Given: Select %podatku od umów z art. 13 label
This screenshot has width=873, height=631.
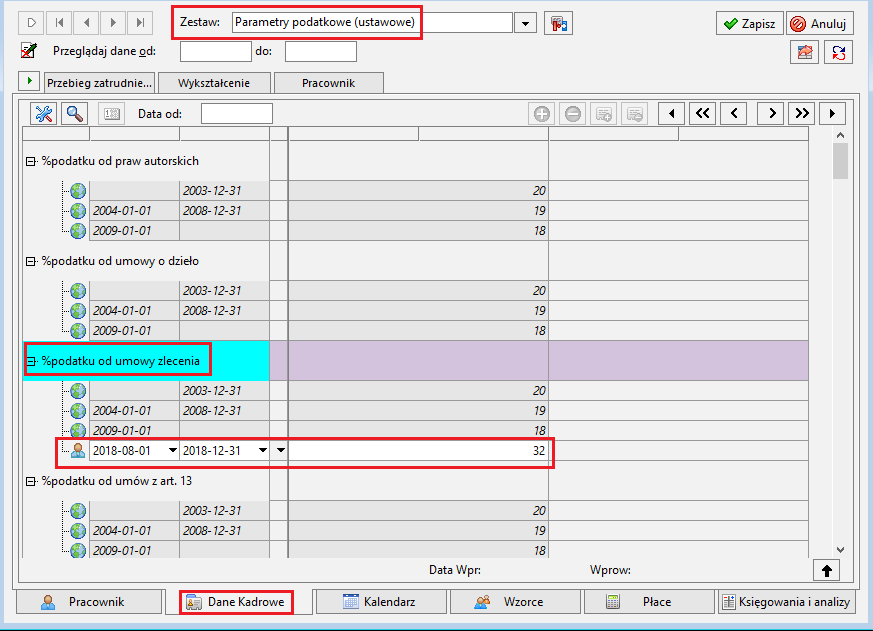Looking at the screenshot, I should click(x=116, y=481).
